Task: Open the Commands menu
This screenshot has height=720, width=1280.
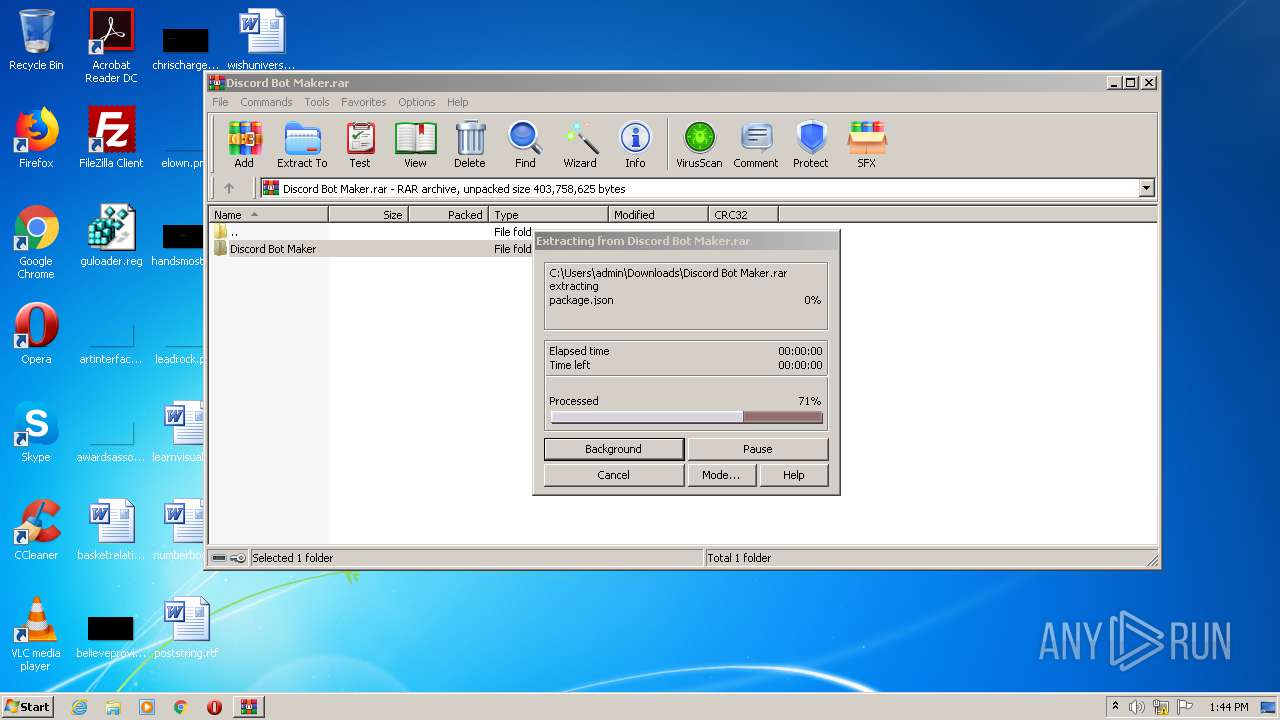Action: (266, 102)
